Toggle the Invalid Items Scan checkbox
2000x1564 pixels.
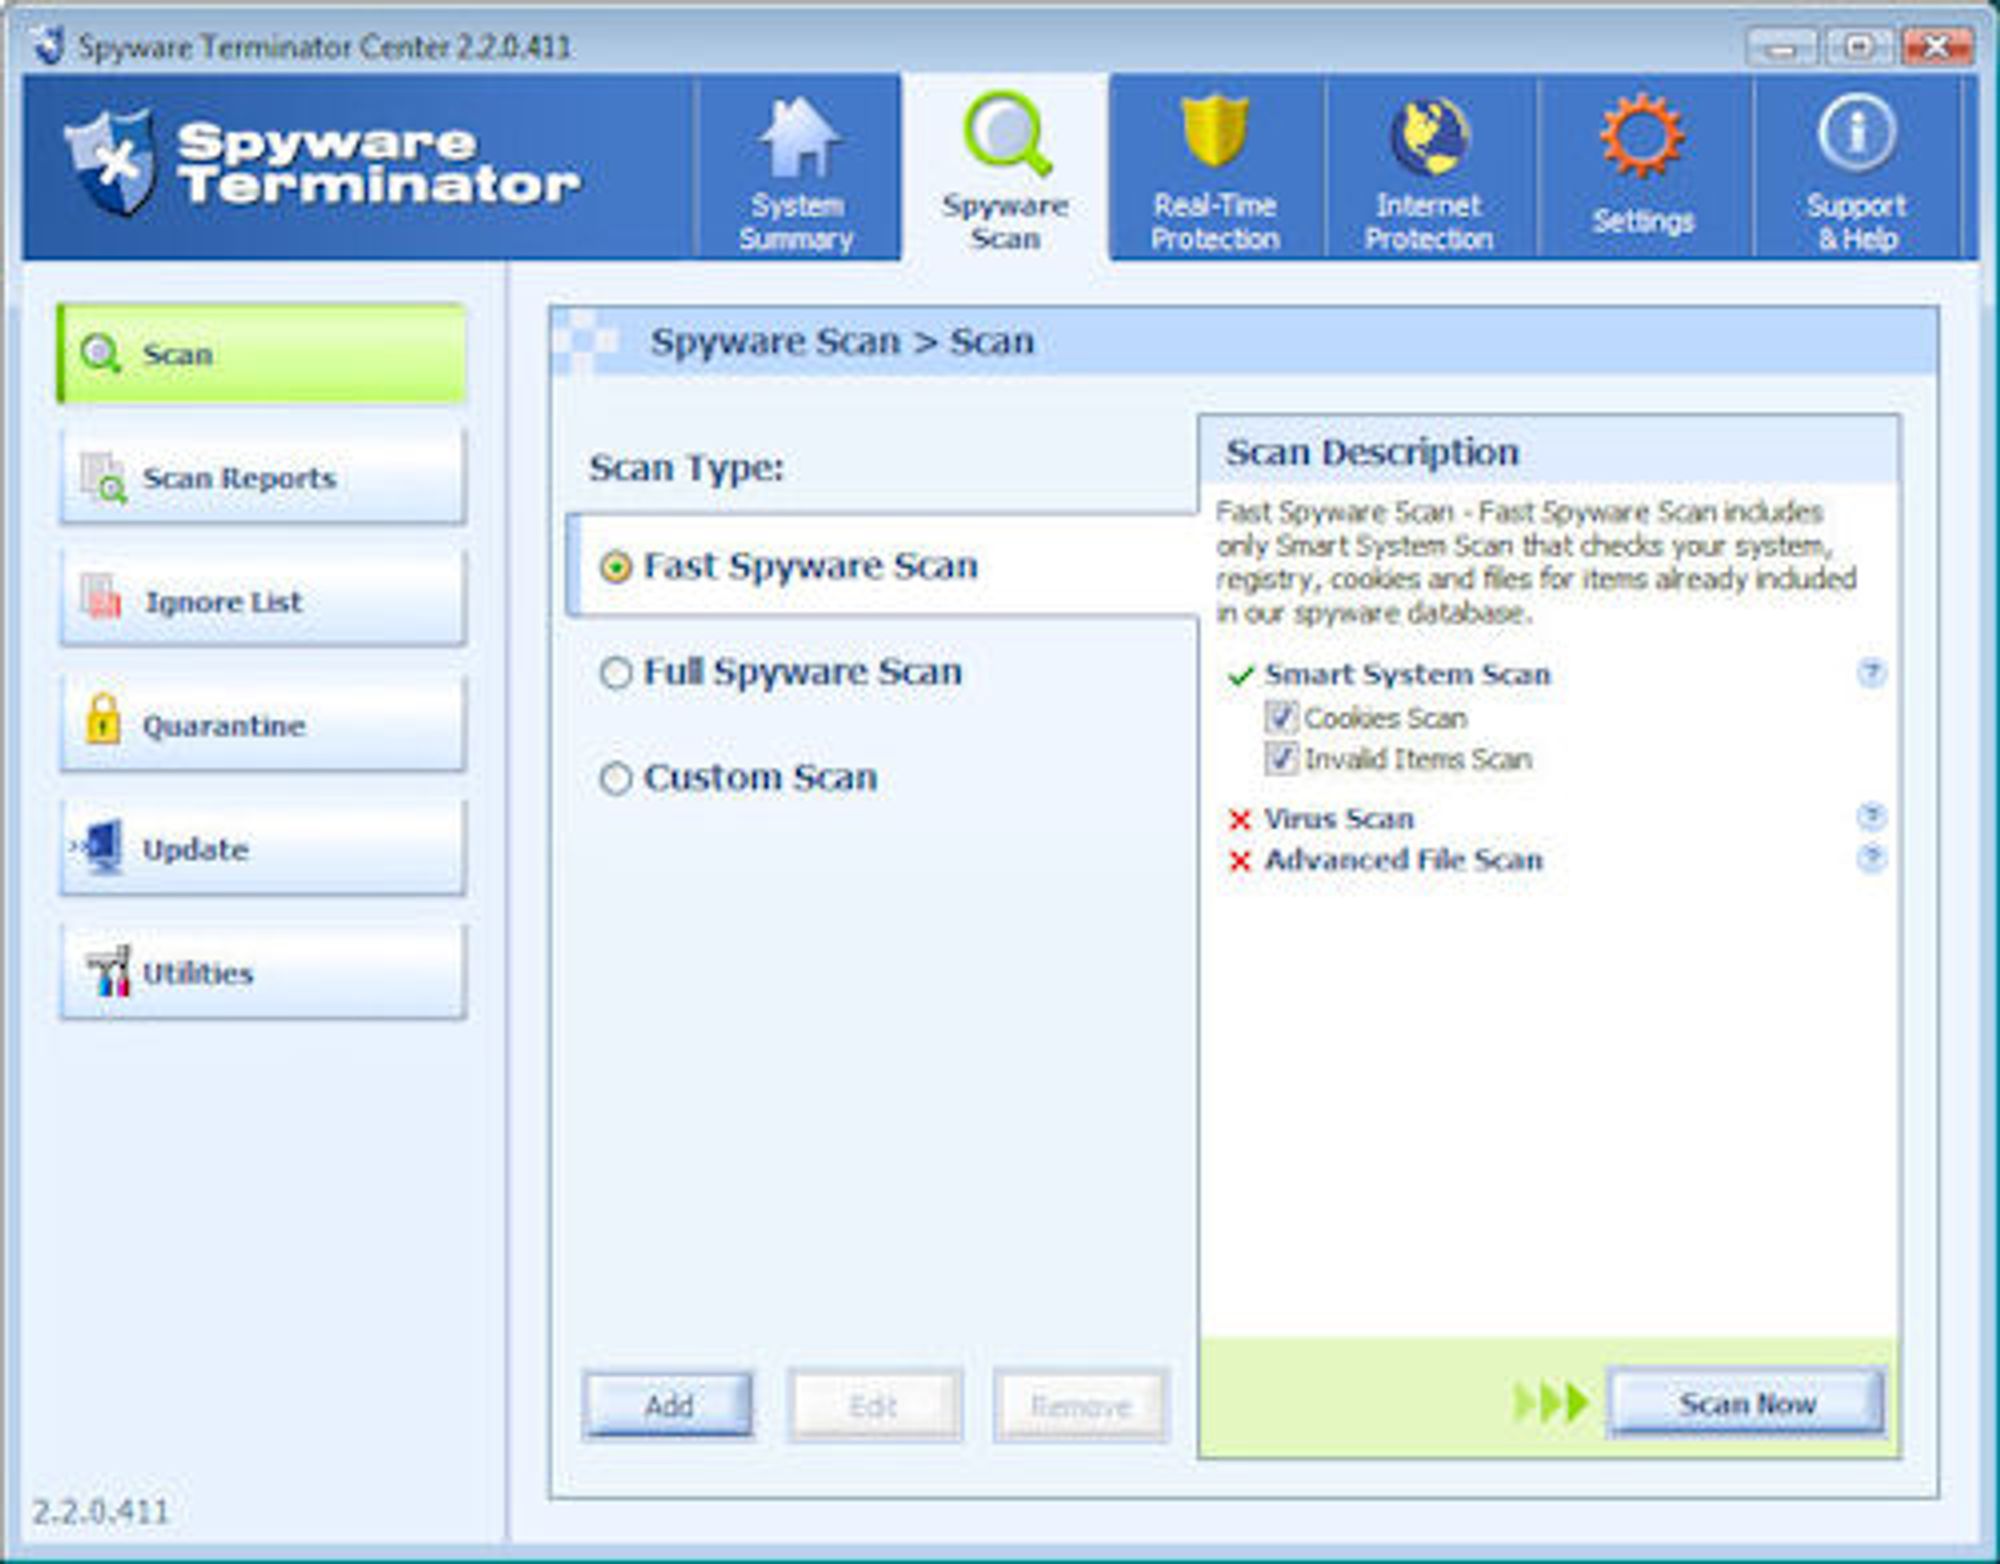(x=1281, y=758)
